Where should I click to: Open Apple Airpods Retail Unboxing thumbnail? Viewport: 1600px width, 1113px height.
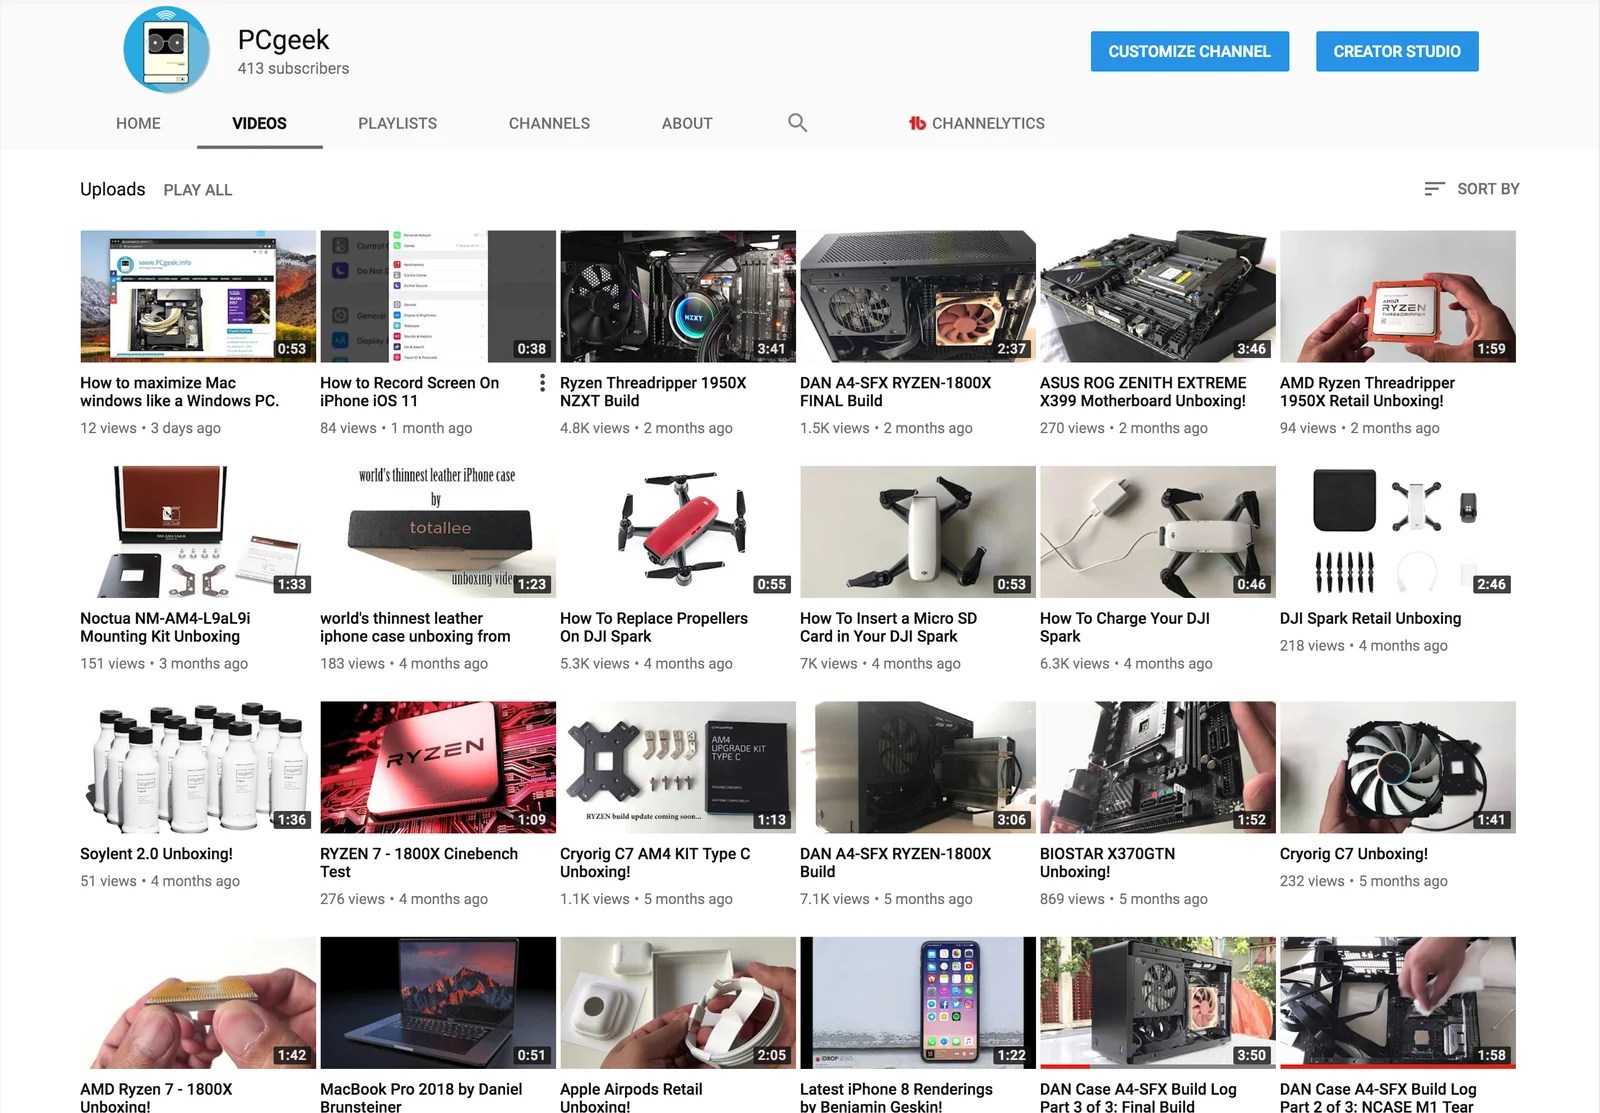coord(678,1002)
